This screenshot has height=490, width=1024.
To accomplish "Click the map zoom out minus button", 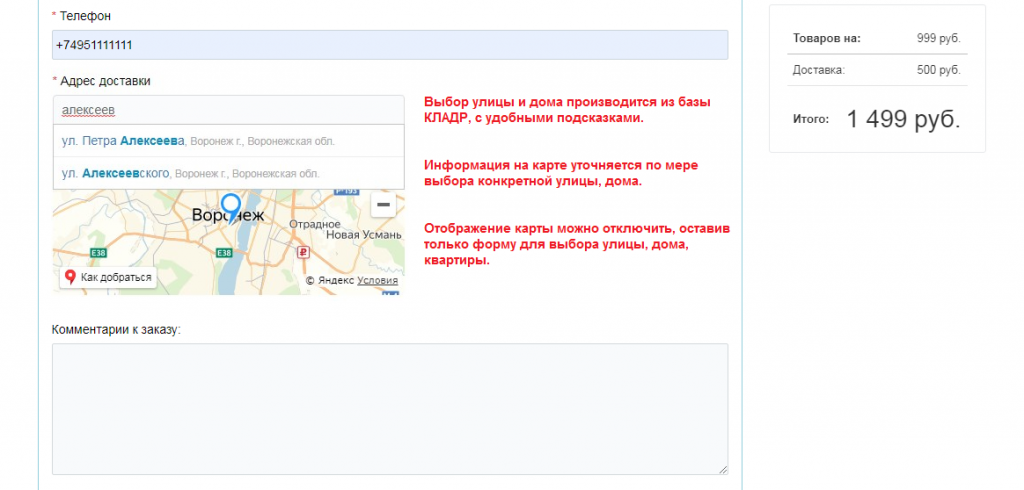I will coord(382,205).
